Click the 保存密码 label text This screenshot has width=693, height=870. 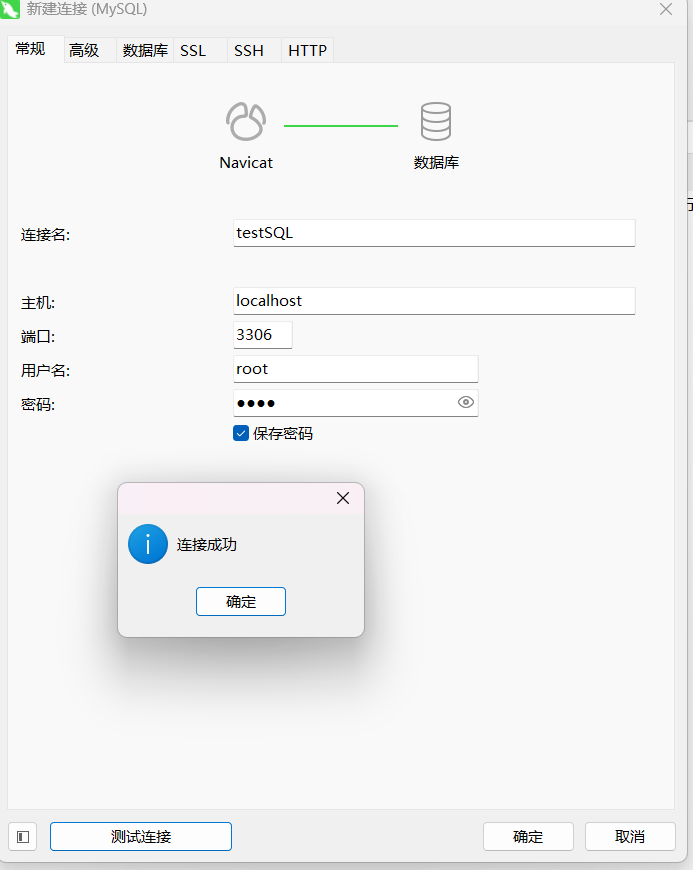[283, 433]
